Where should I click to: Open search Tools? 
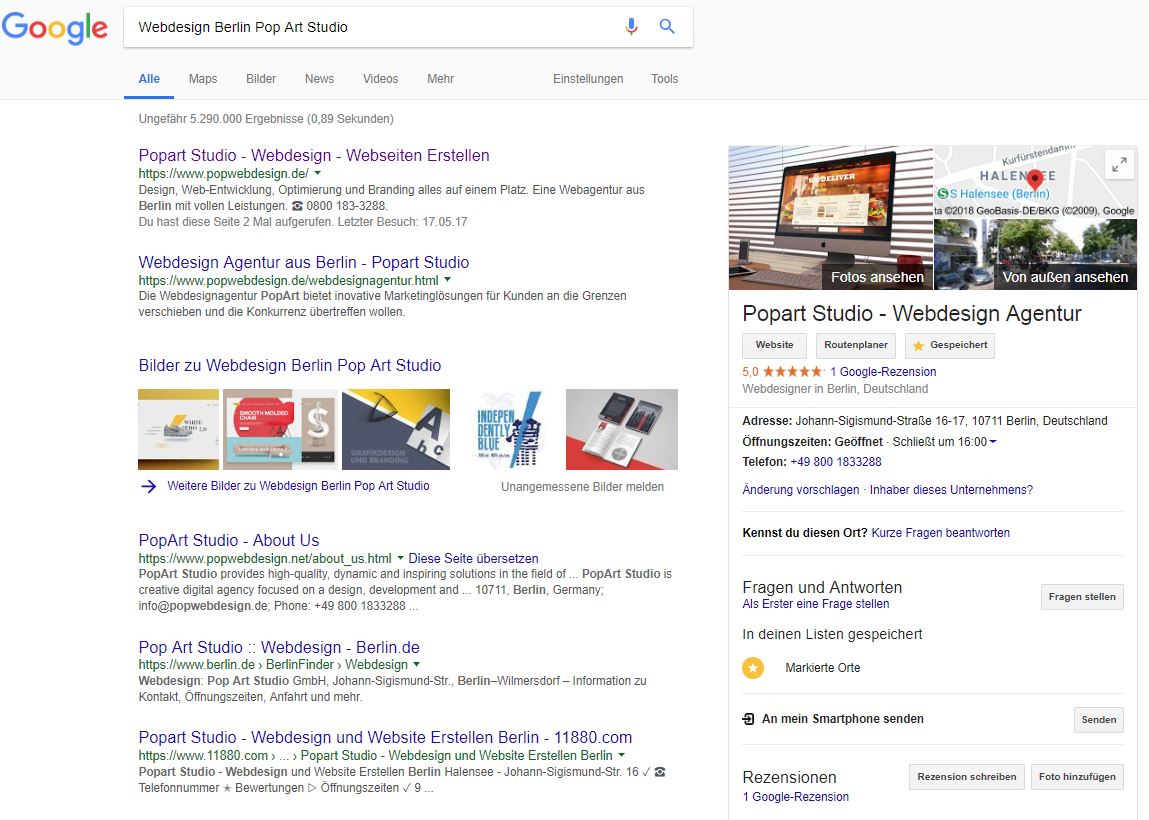[x=665, y=79]
